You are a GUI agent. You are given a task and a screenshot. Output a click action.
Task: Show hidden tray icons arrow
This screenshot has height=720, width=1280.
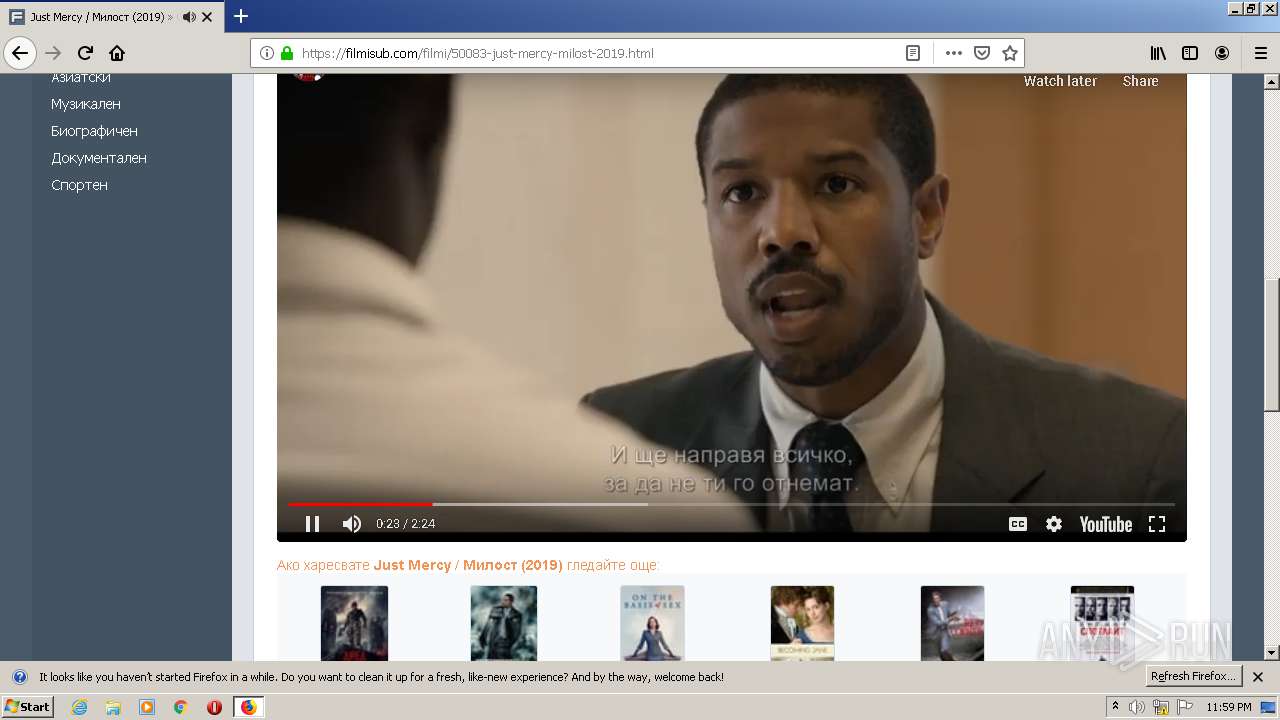(1115, 707)
